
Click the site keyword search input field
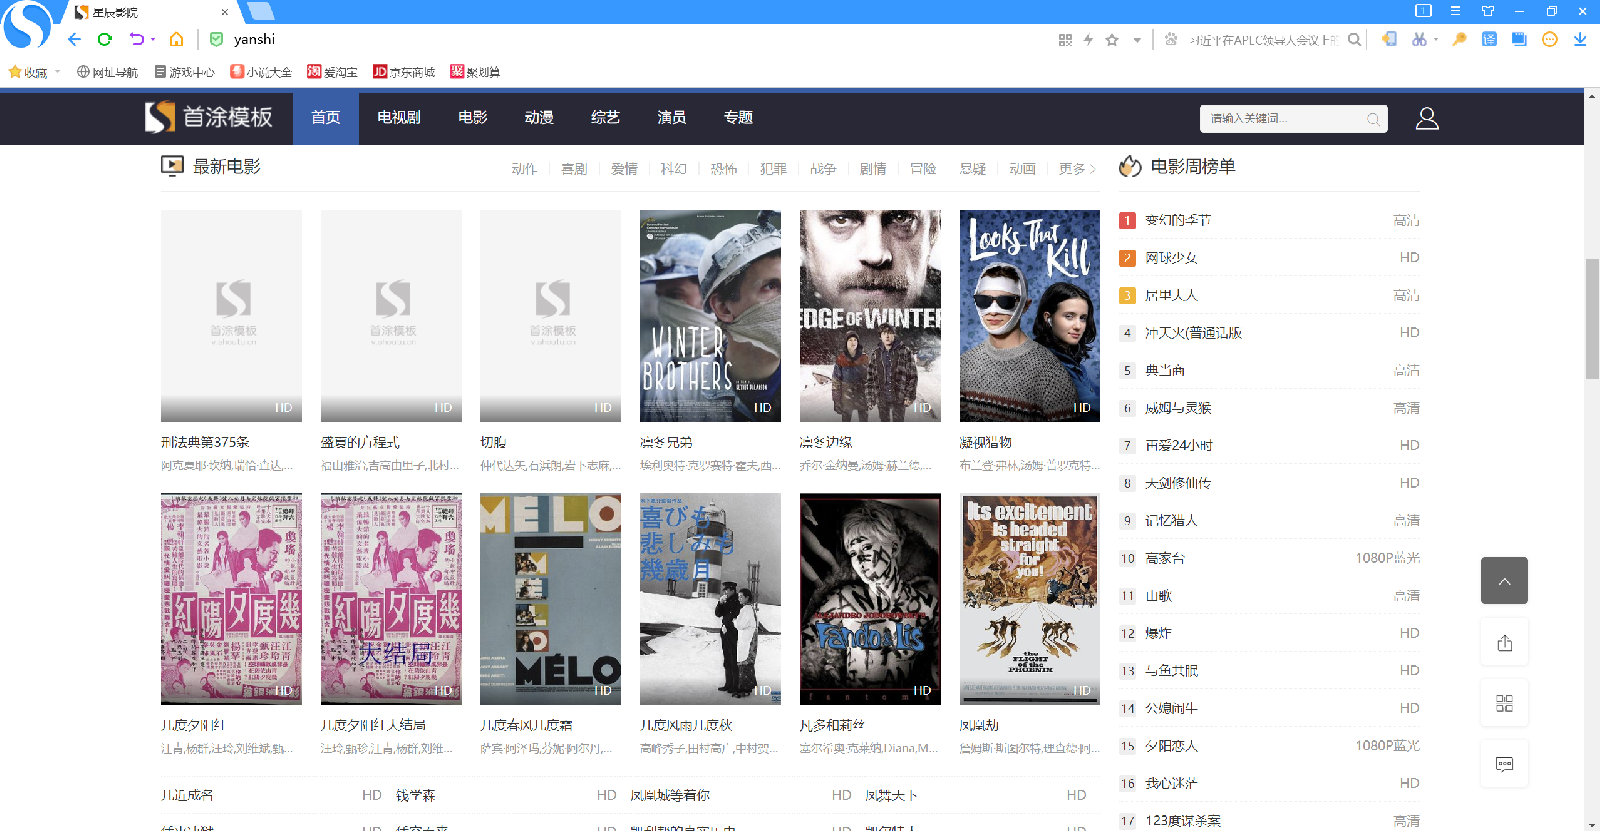click(1284, 119)
